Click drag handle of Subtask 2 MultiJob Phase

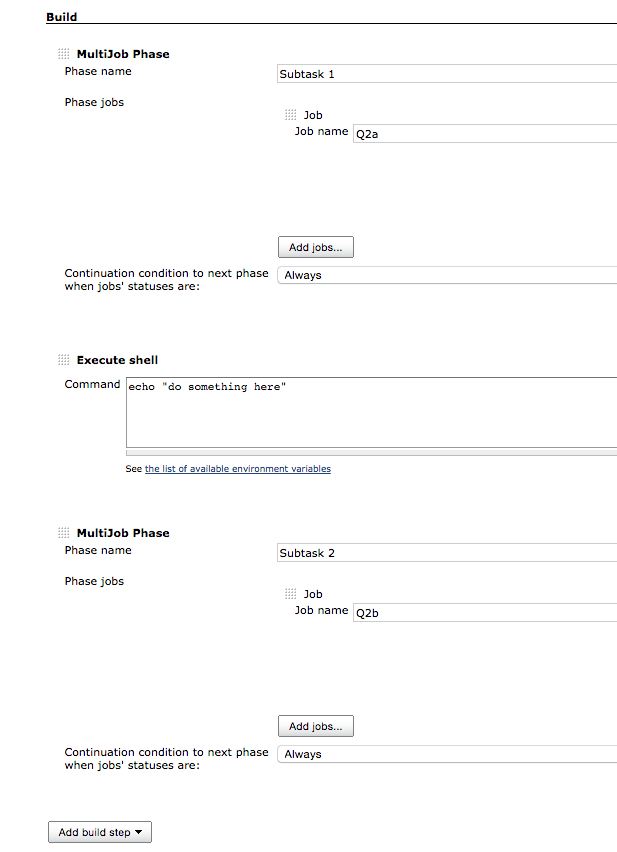point(64,533)
